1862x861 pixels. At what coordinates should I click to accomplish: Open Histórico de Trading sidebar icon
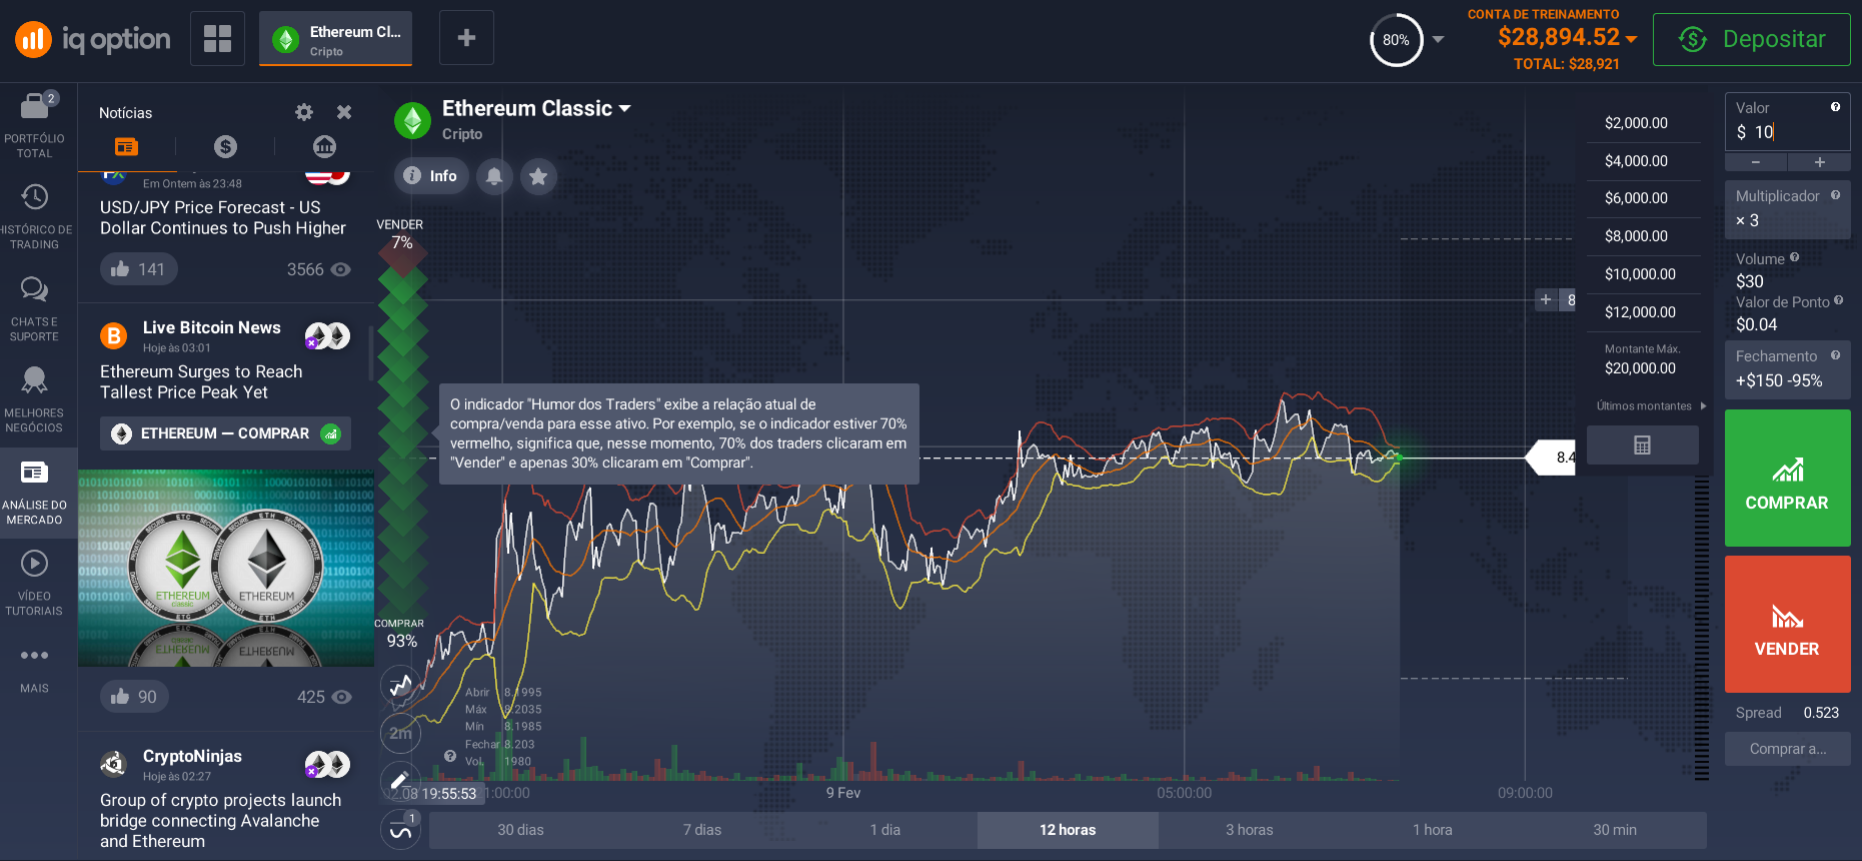tap(34, 216)
